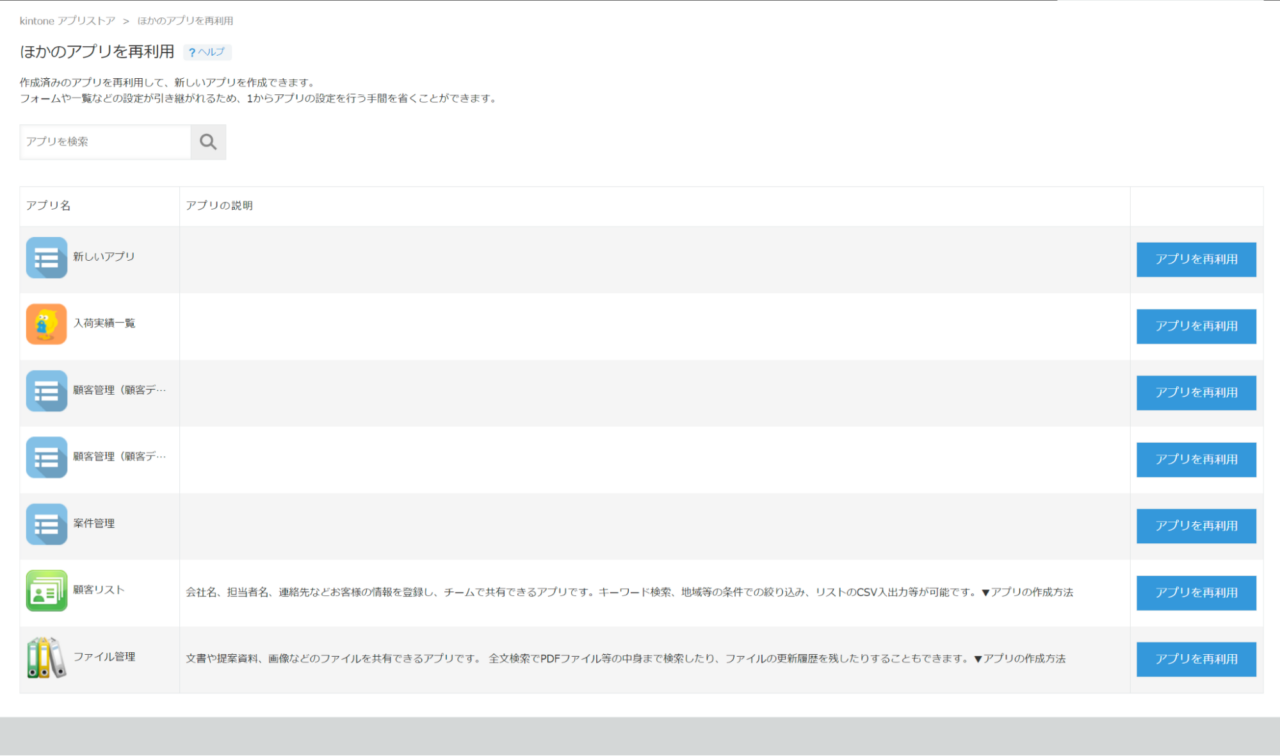
Task: Click the ファイル管理 binder icon
Action: tap(46, 657)
